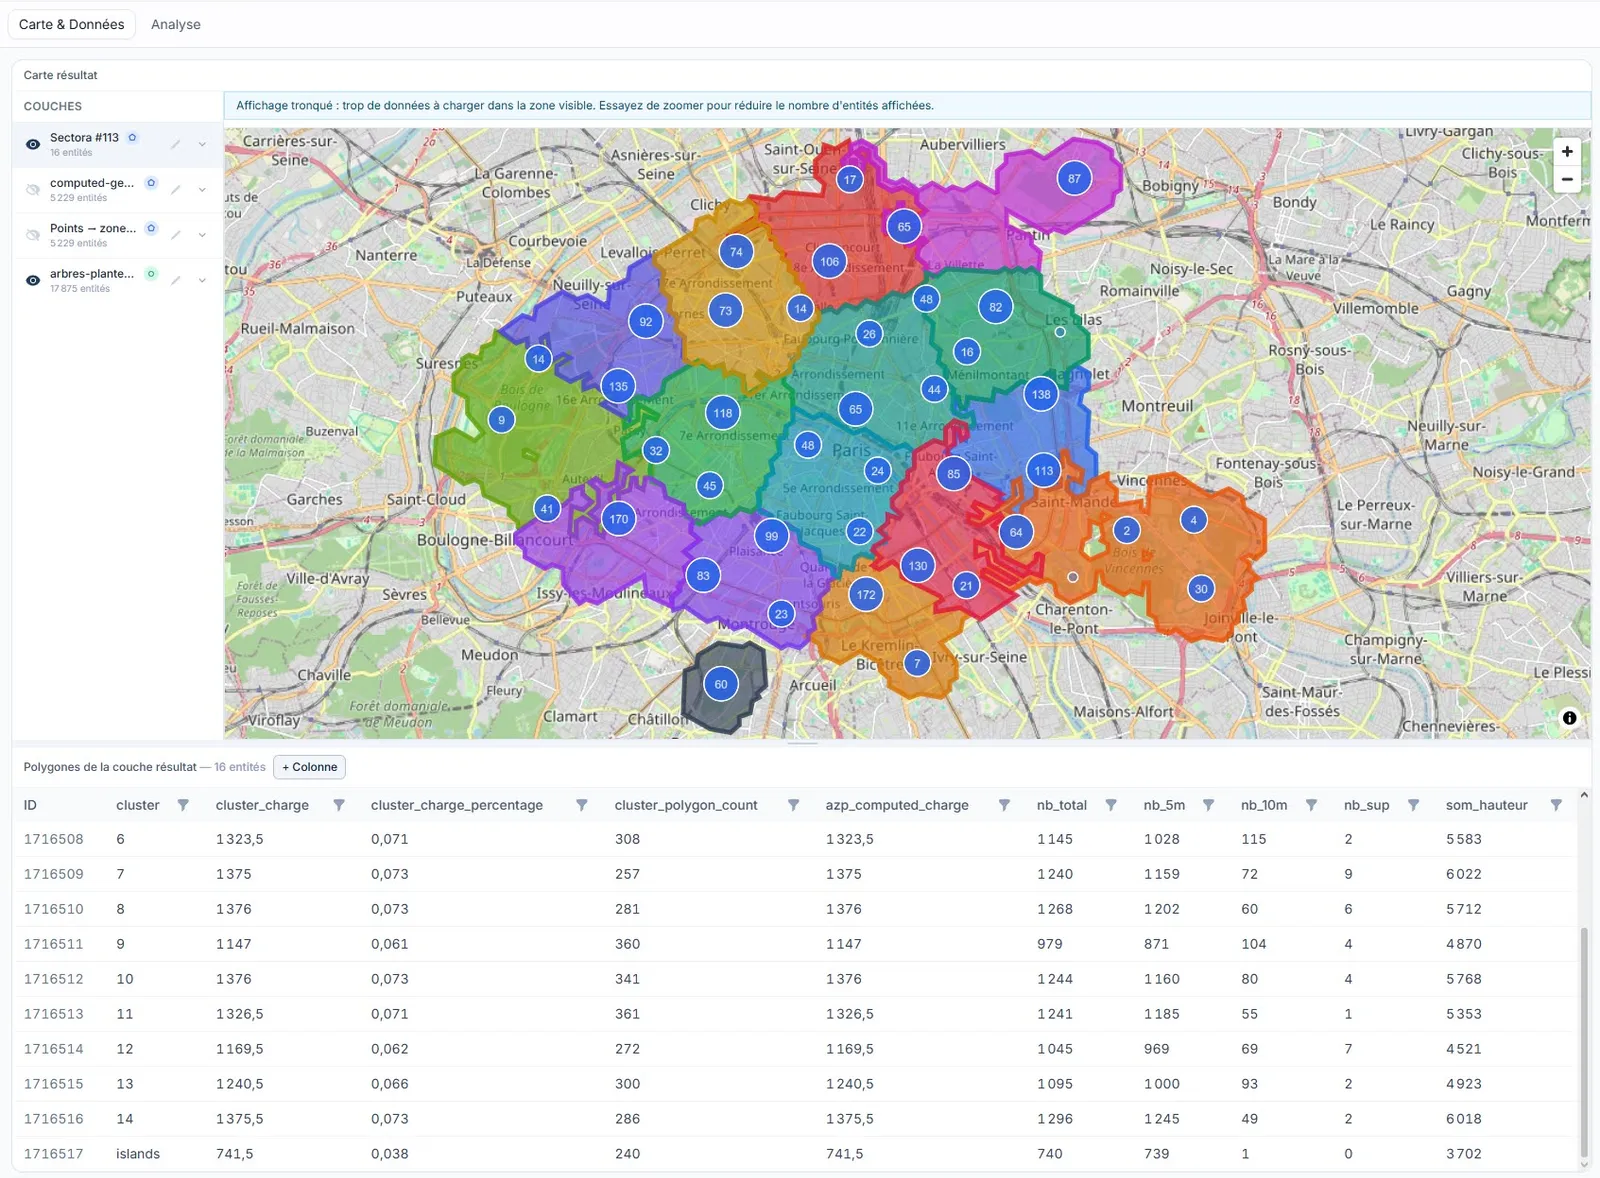This screenshot has height=1178, width=1600.
Task: Open filter for cluster column
Action: [x=183, y=805]
